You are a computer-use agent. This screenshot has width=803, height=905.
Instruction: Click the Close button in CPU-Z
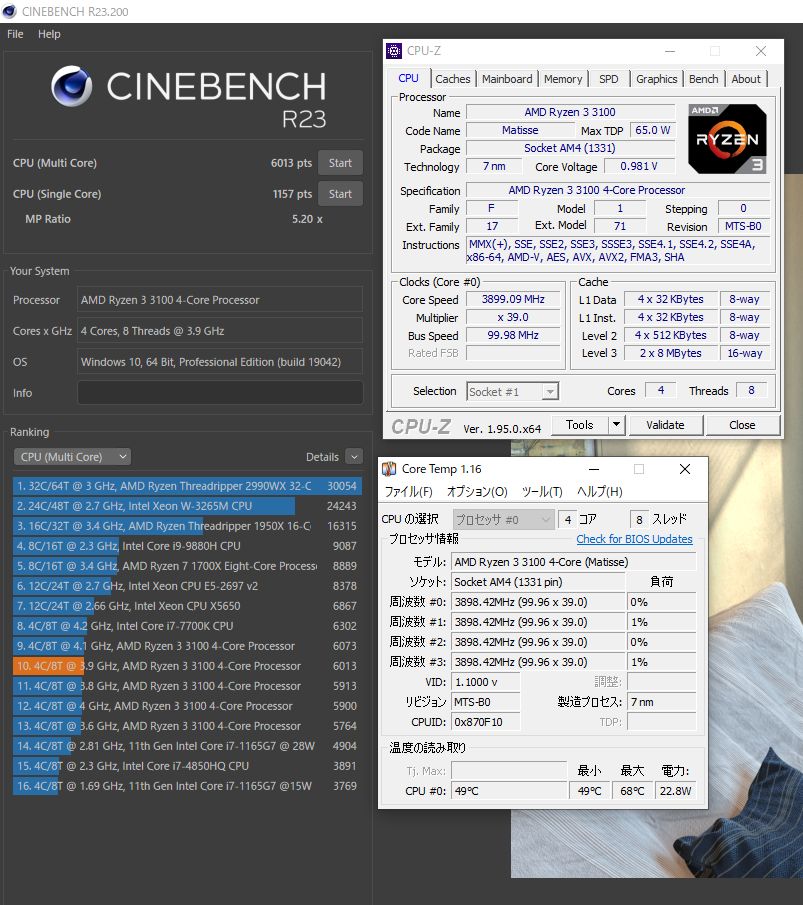tap(742, 425)
